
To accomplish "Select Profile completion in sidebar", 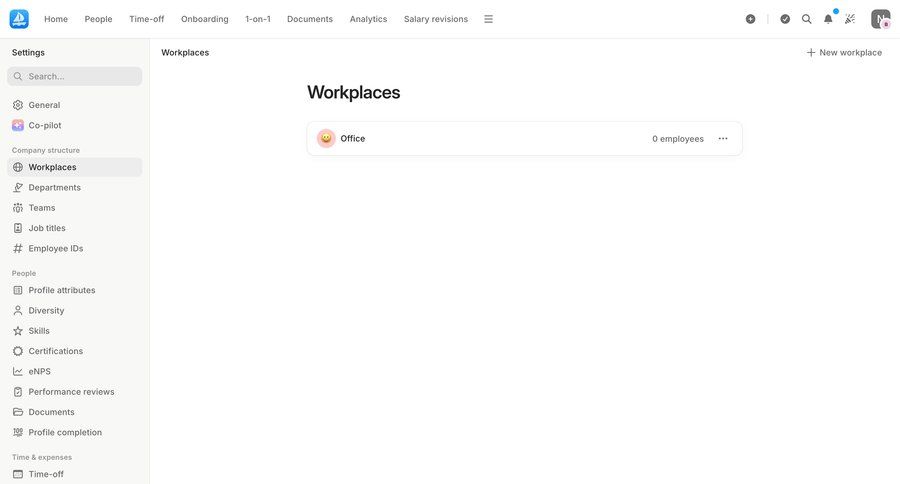I will coord(75,432).
